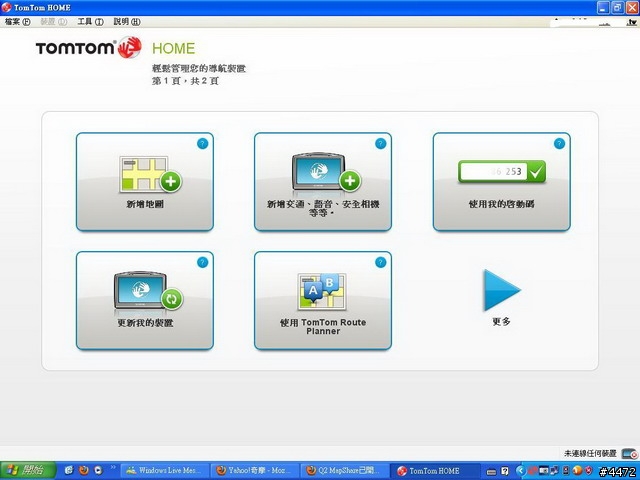The image size is (640, 480).
Task: Click the 第 1 頁，共 2 頁 page indicator
Action: point(185,81)
